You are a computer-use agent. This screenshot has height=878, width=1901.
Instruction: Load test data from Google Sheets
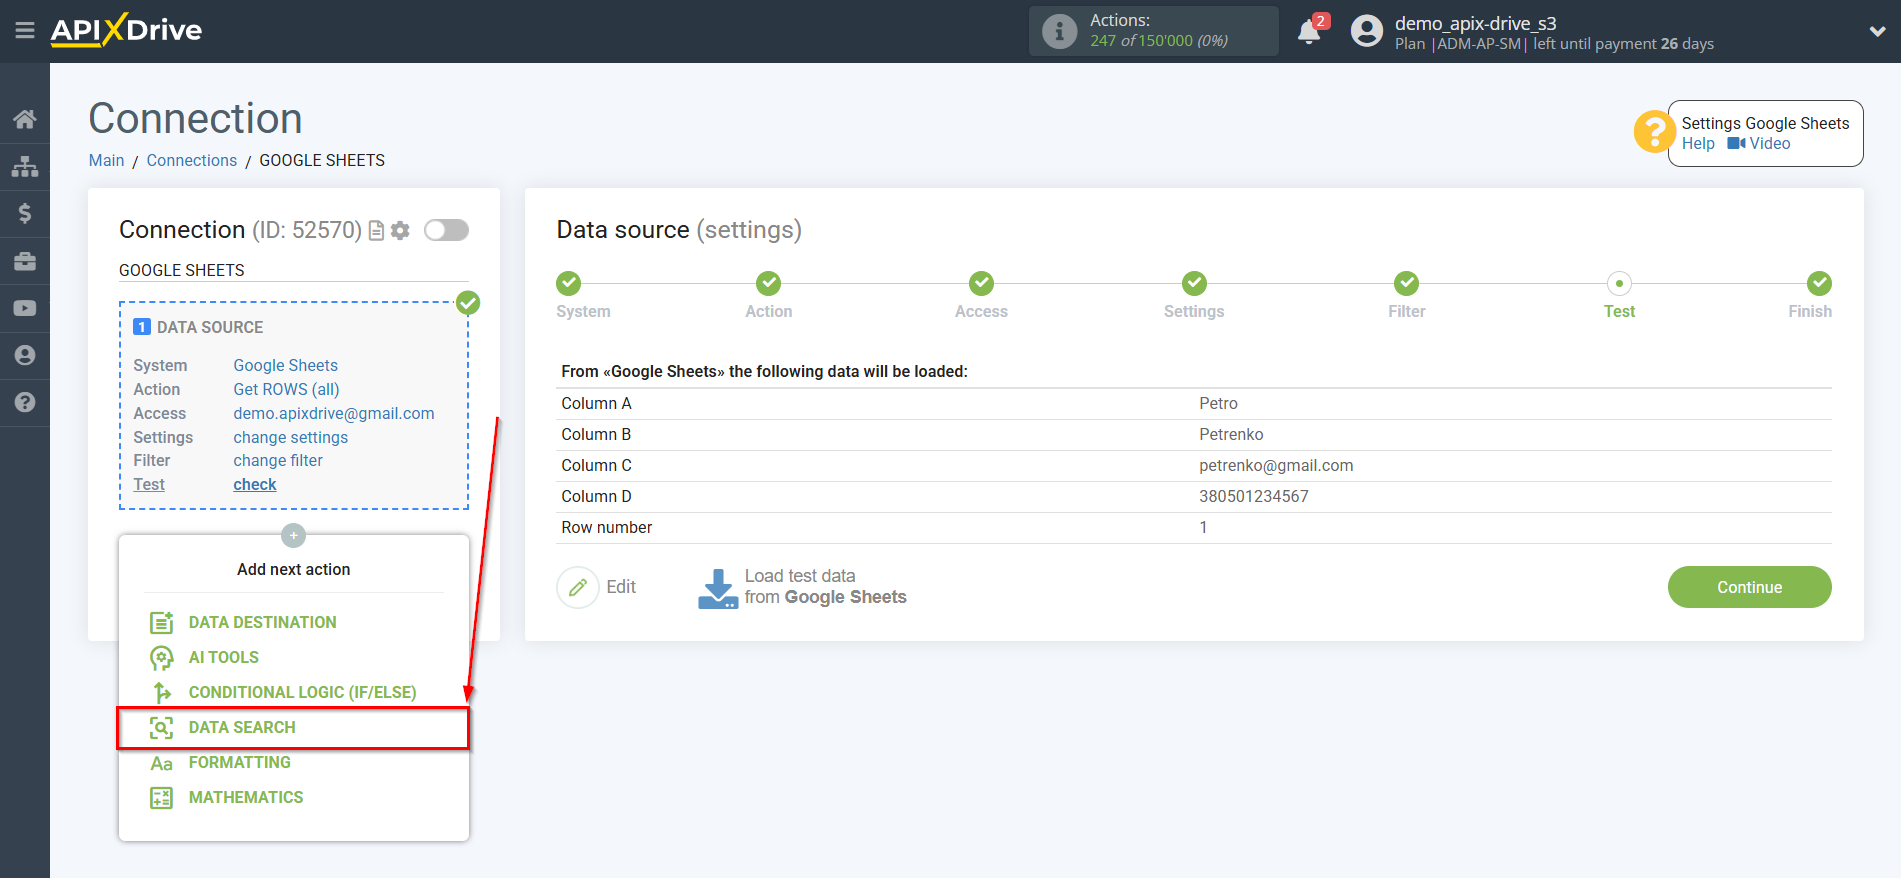click(825, 587)
